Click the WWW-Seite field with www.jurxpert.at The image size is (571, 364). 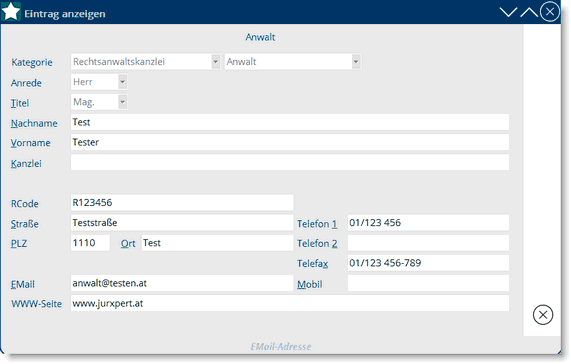coord(290,303)
